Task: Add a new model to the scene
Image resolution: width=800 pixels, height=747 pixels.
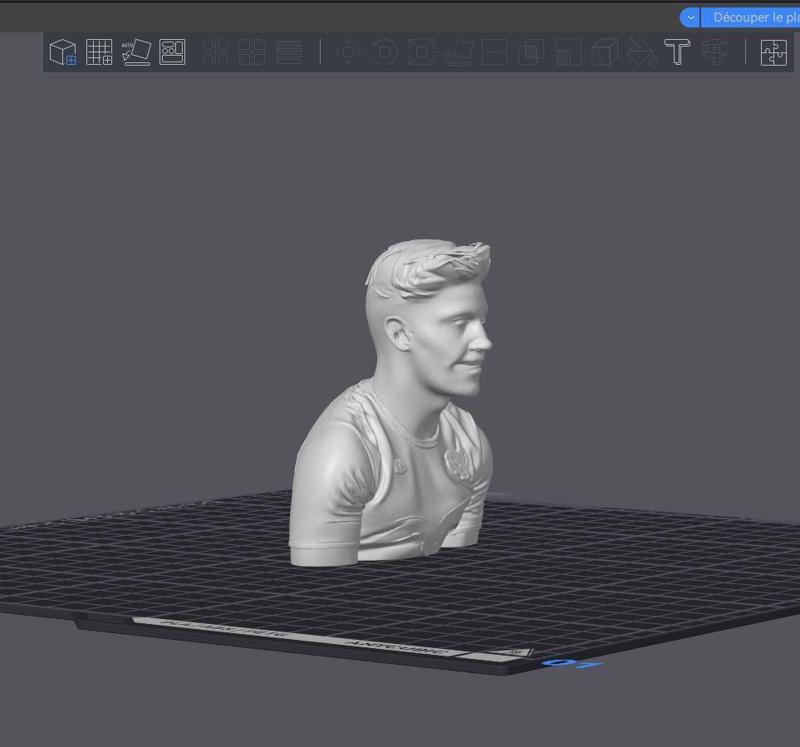Action: click(62, 53)
